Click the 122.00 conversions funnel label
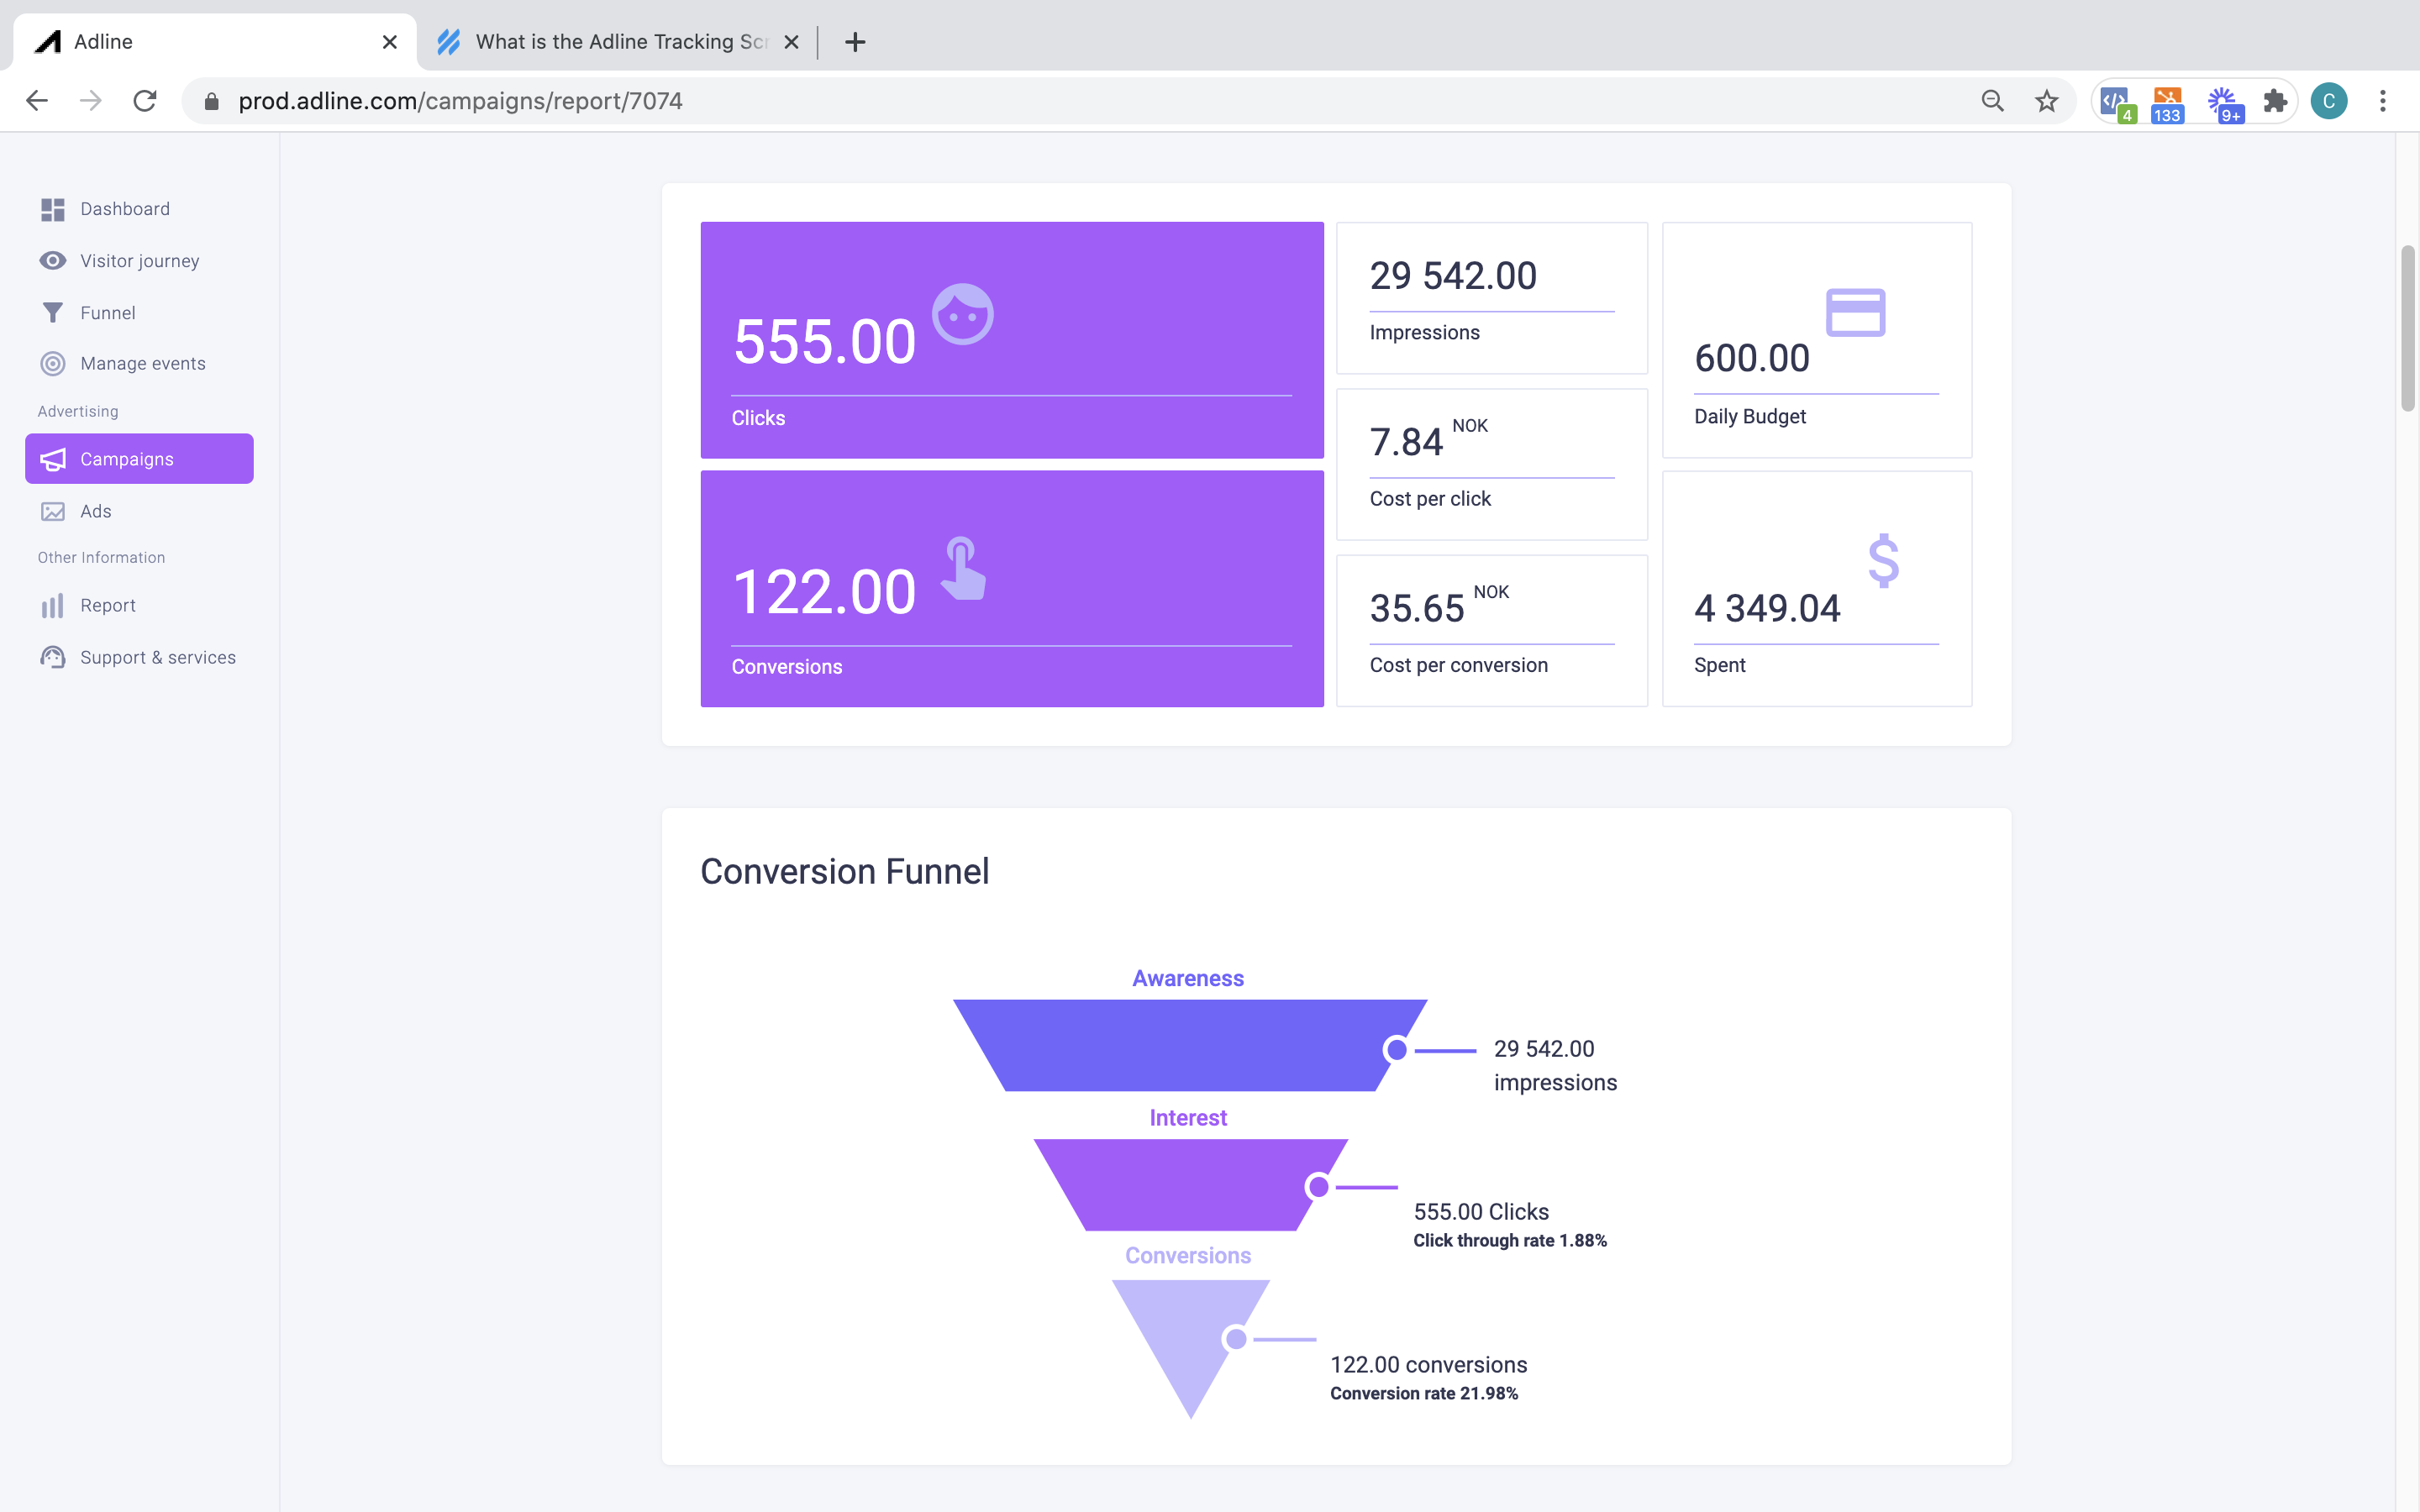2420x1512 pixels. 1429,1365
